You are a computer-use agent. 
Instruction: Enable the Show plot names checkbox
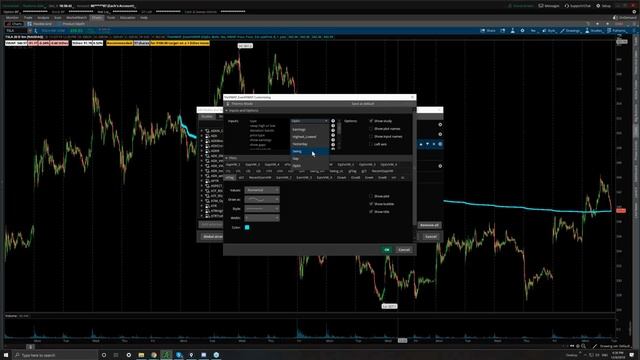[371, 129]
